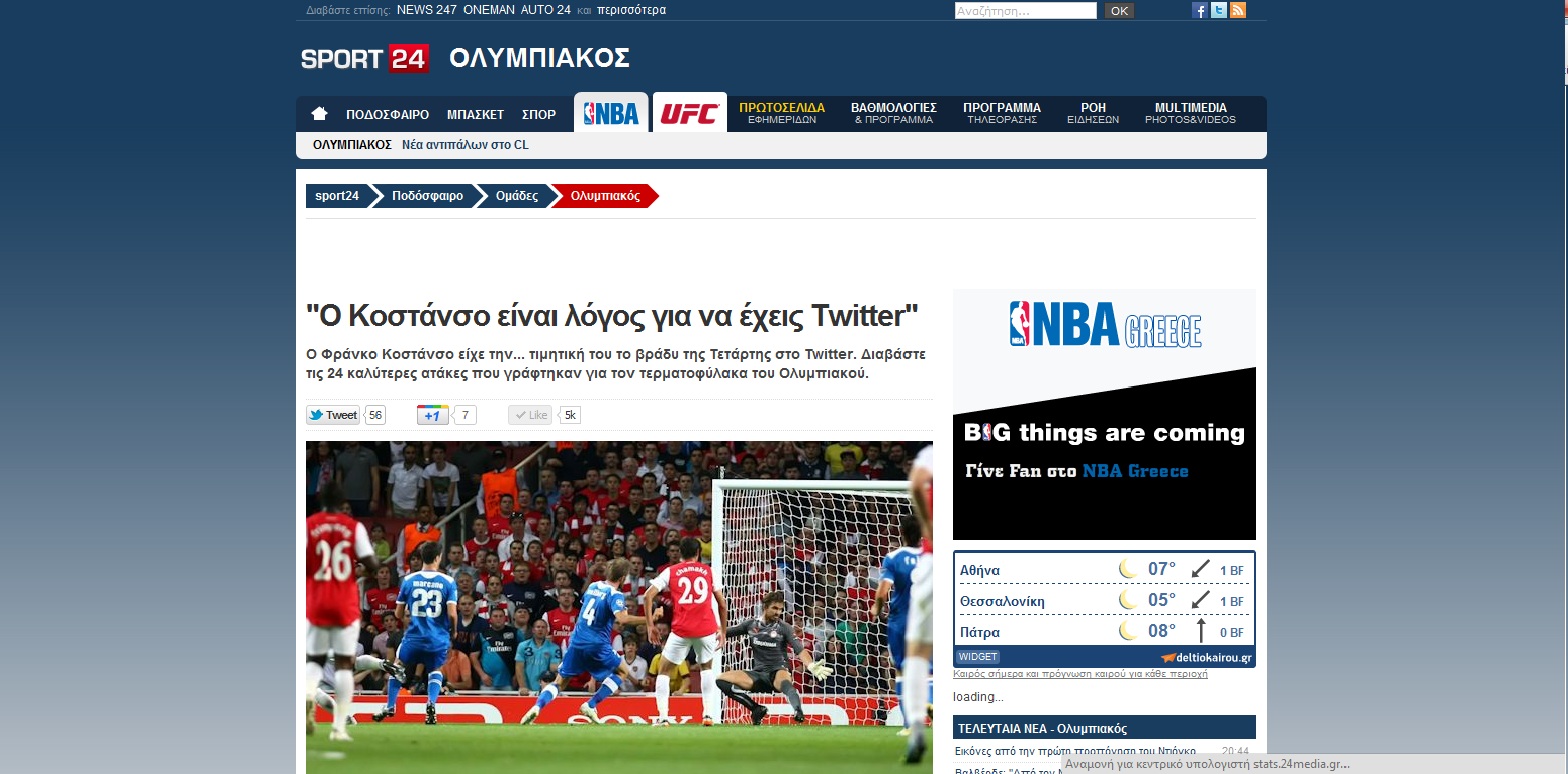Click the περισσότερα link
Image resolution: width=1568 pixels, height=774 pixels.
(631, 10)
